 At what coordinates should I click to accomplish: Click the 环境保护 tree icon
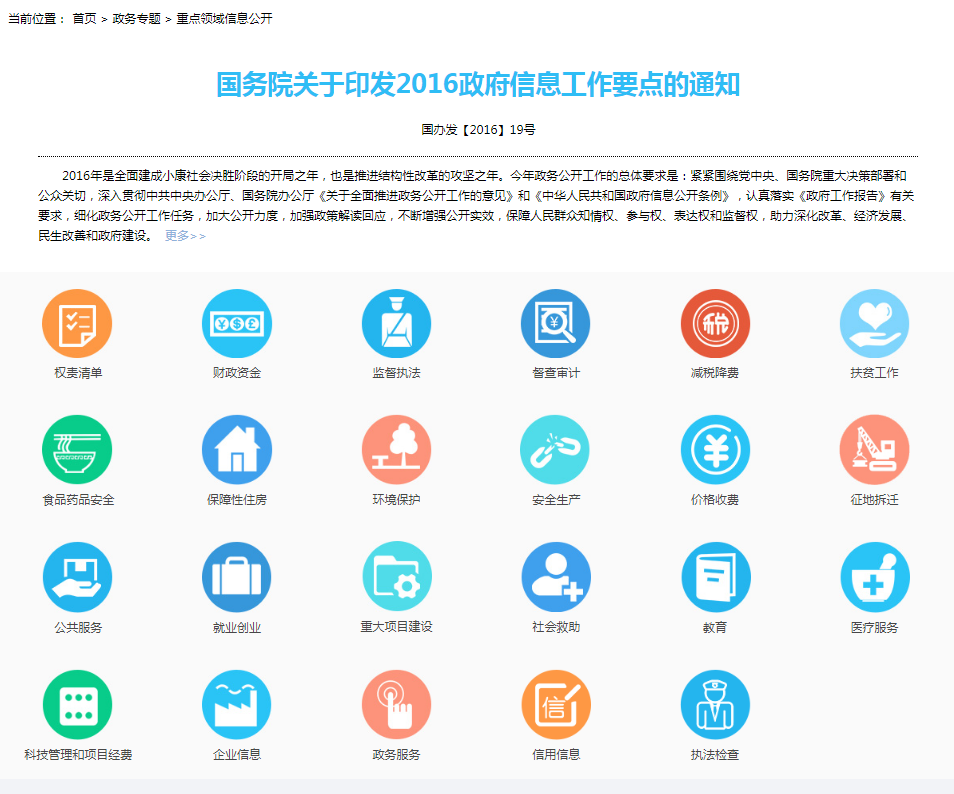396,450
